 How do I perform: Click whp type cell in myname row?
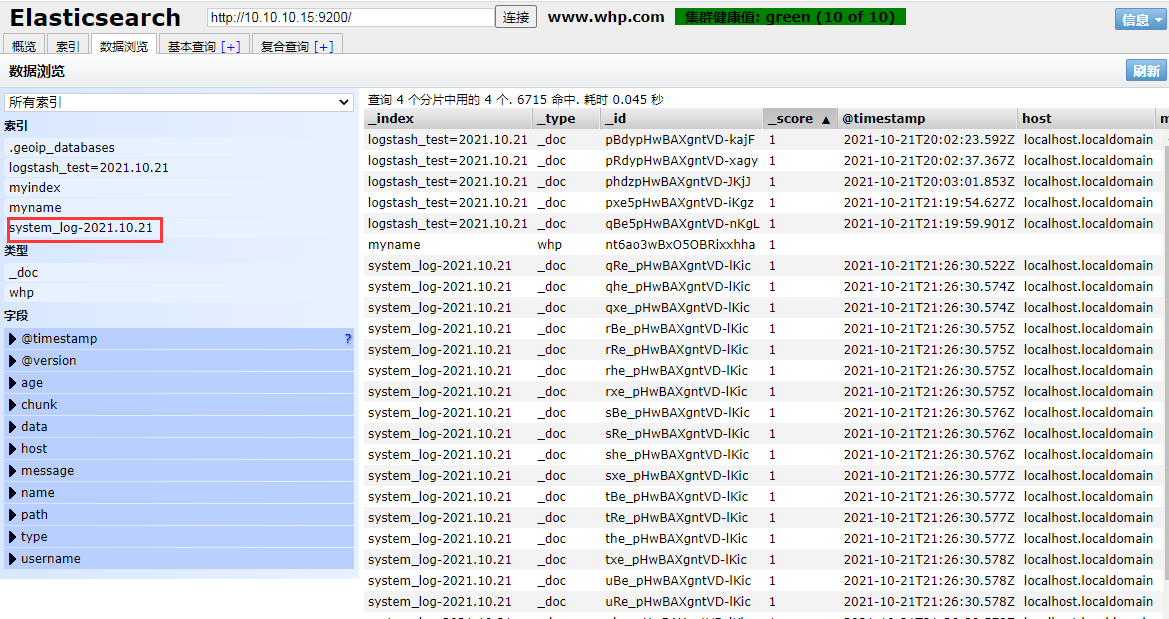click(549, 245)
